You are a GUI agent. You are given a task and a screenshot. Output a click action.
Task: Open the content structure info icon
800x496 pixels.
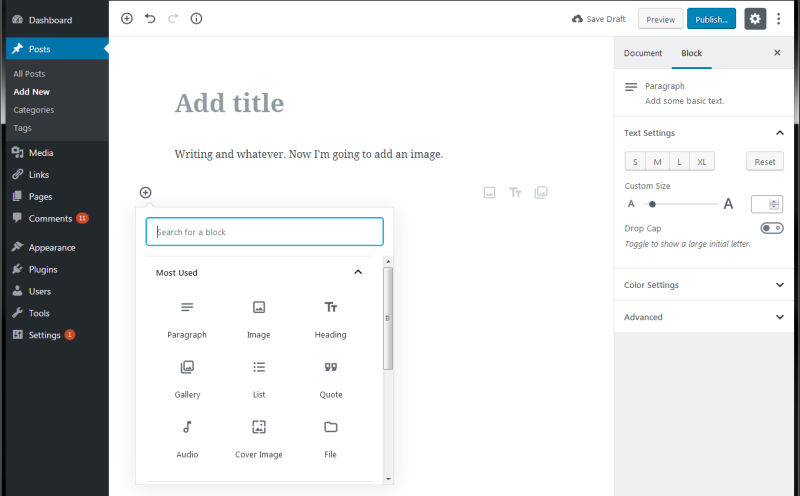click(196, 19)
